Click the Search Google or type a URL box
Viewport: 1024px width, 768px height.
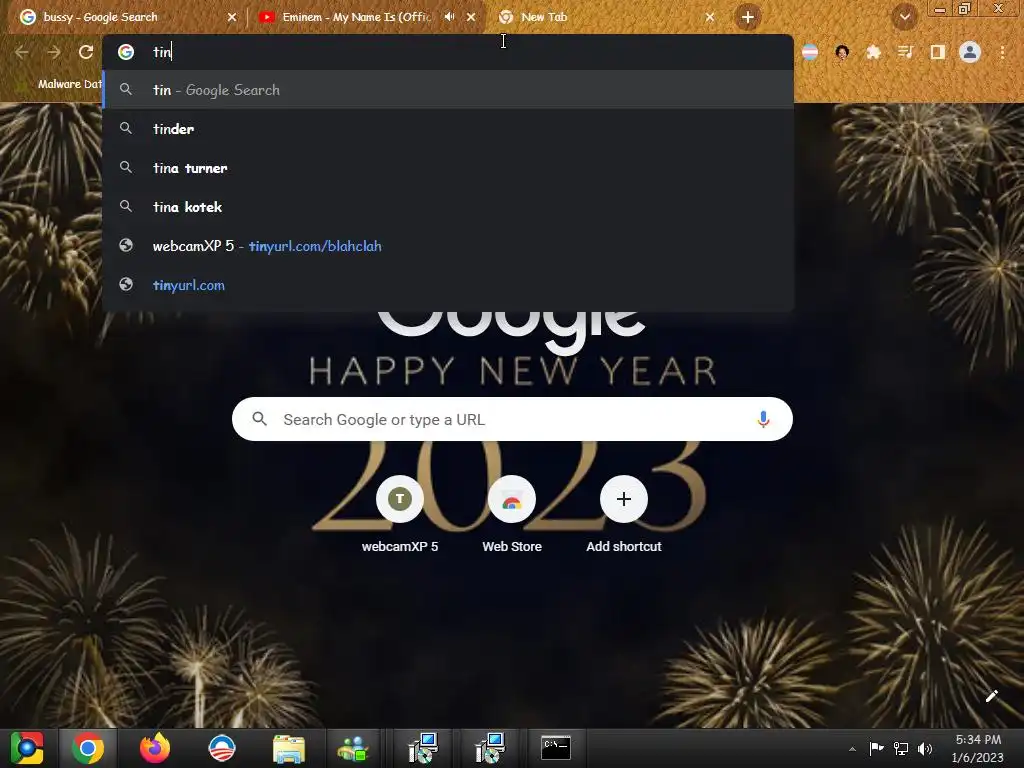pyautogui.click(x=512, y=419)
